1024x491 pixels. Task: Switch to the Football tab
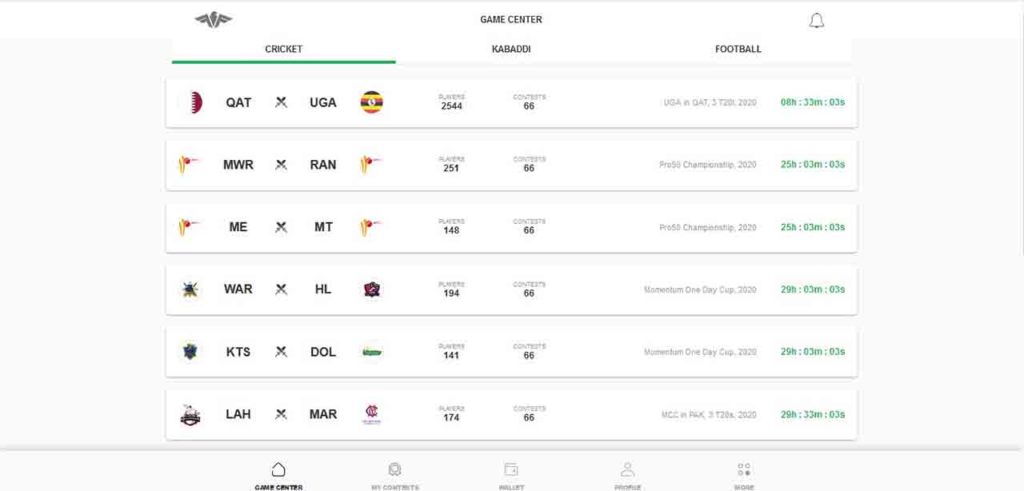(x=738, y=49)
